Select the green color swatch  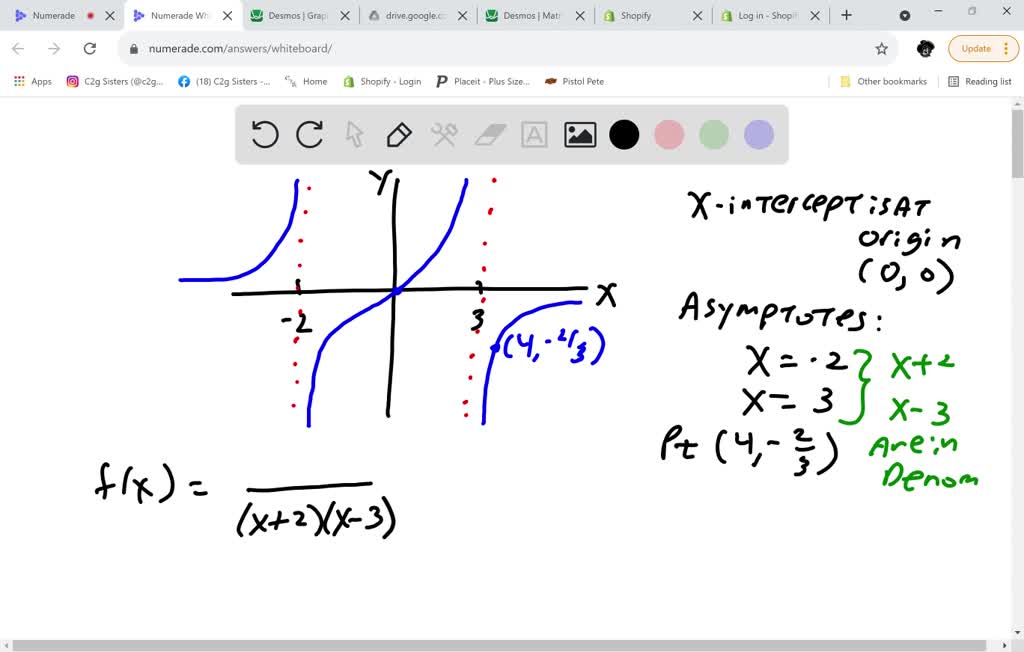point(714,134)
